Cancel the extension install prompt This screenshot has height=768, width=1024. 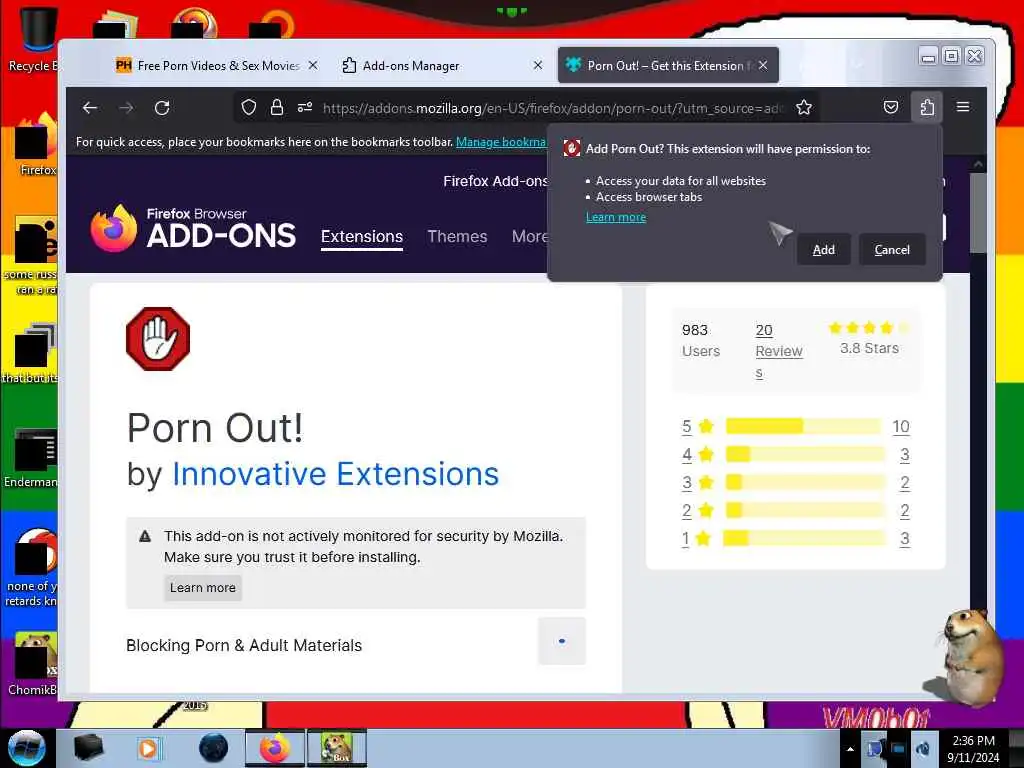coord(891,249)
